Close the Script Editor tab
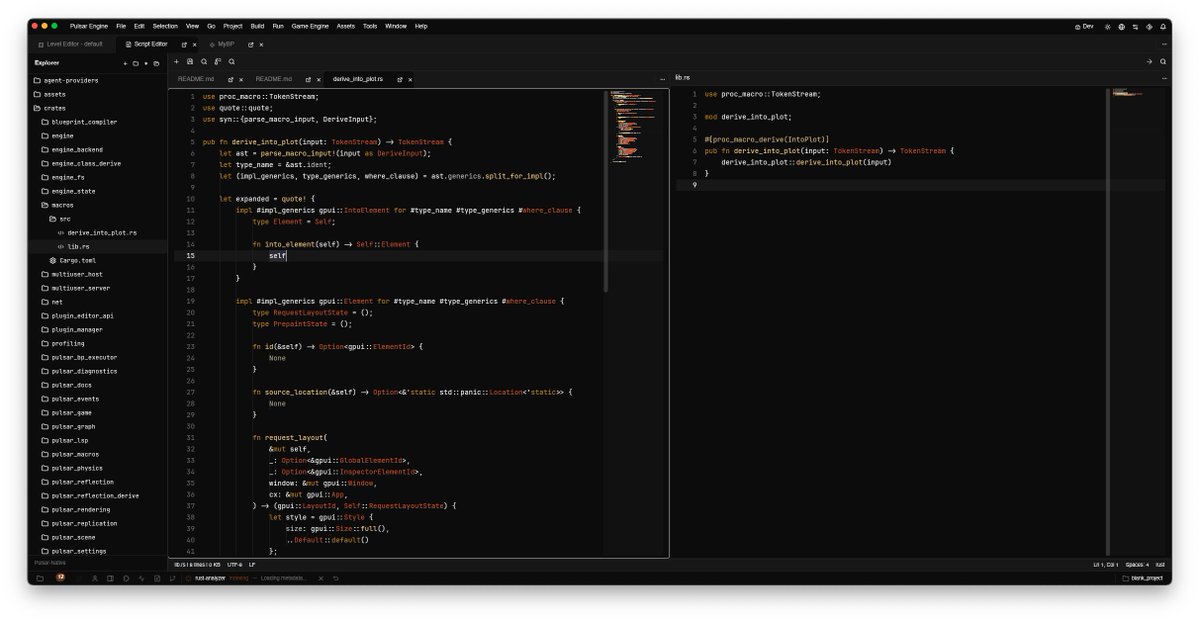This screenshot has height=622, width=1200. click(x=195, y=45)
